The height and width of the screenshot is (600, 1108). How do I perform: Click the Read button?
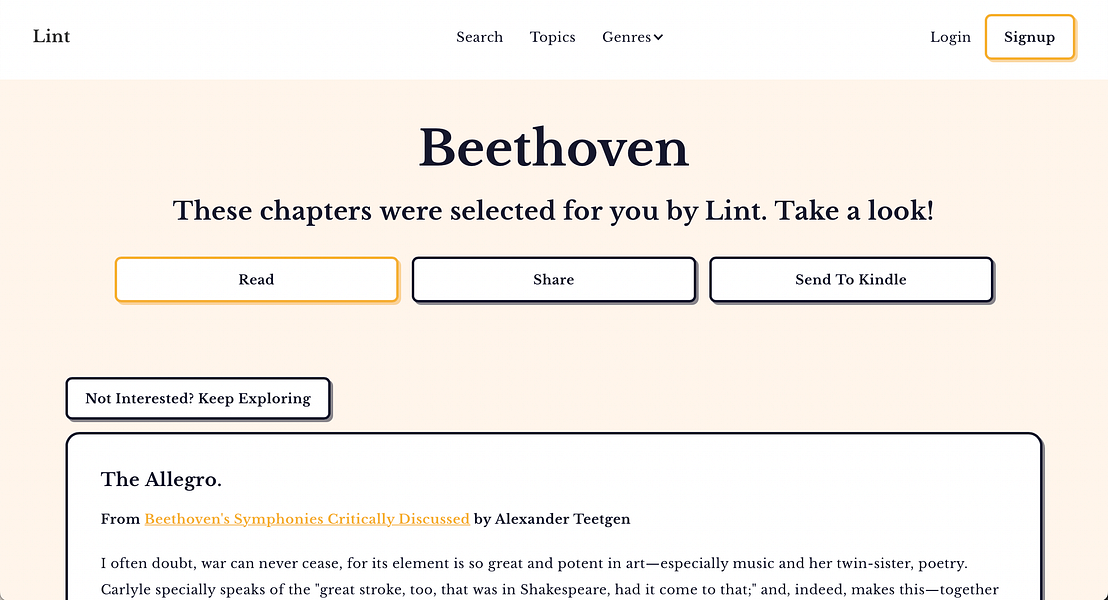256,280
